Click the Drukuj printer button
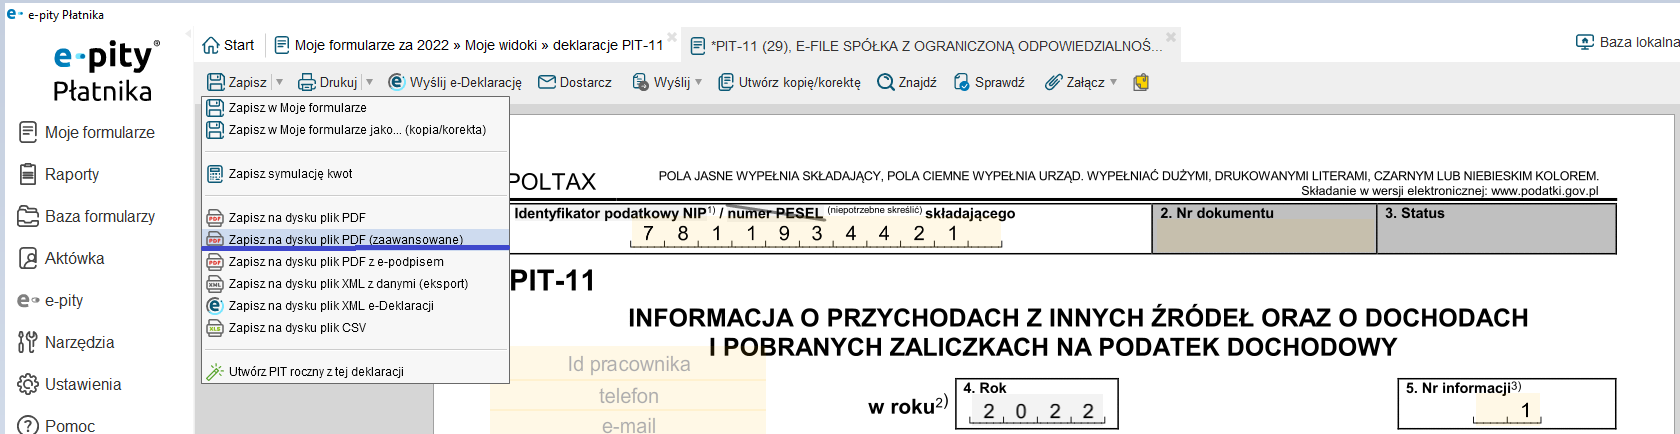Image resolution: width=1680 pixels, height=434 pixels. point(328,82)
